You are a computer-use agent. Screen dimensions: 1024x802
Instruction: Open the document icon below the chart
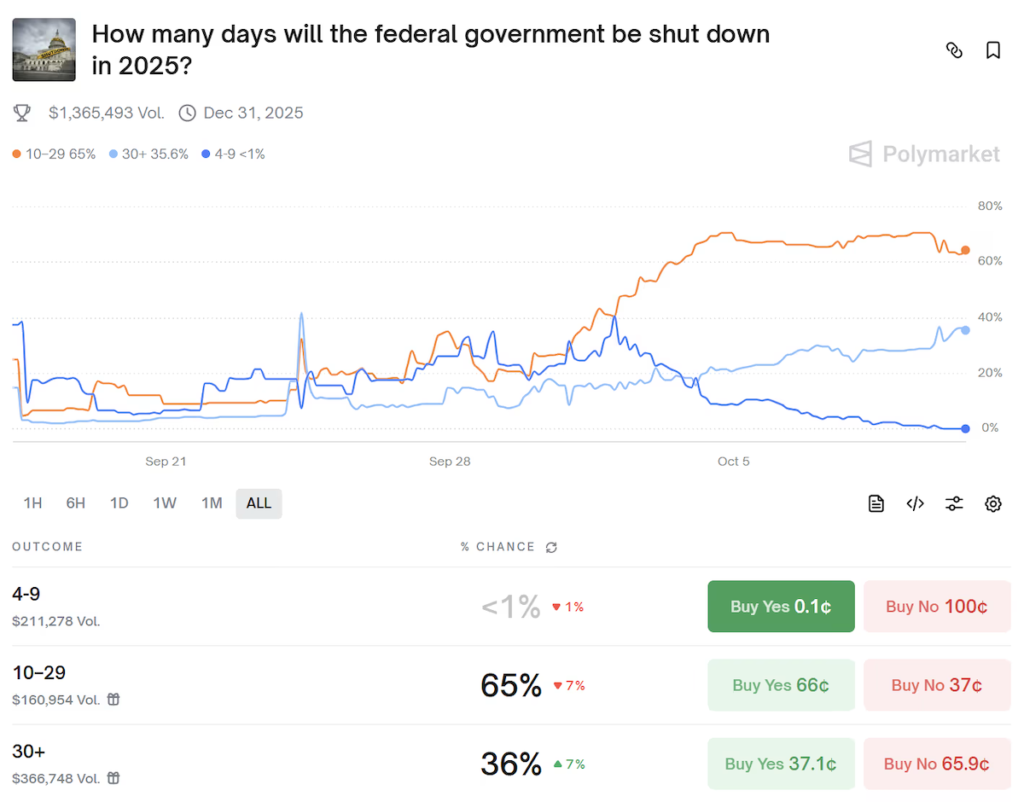(876, 503)
